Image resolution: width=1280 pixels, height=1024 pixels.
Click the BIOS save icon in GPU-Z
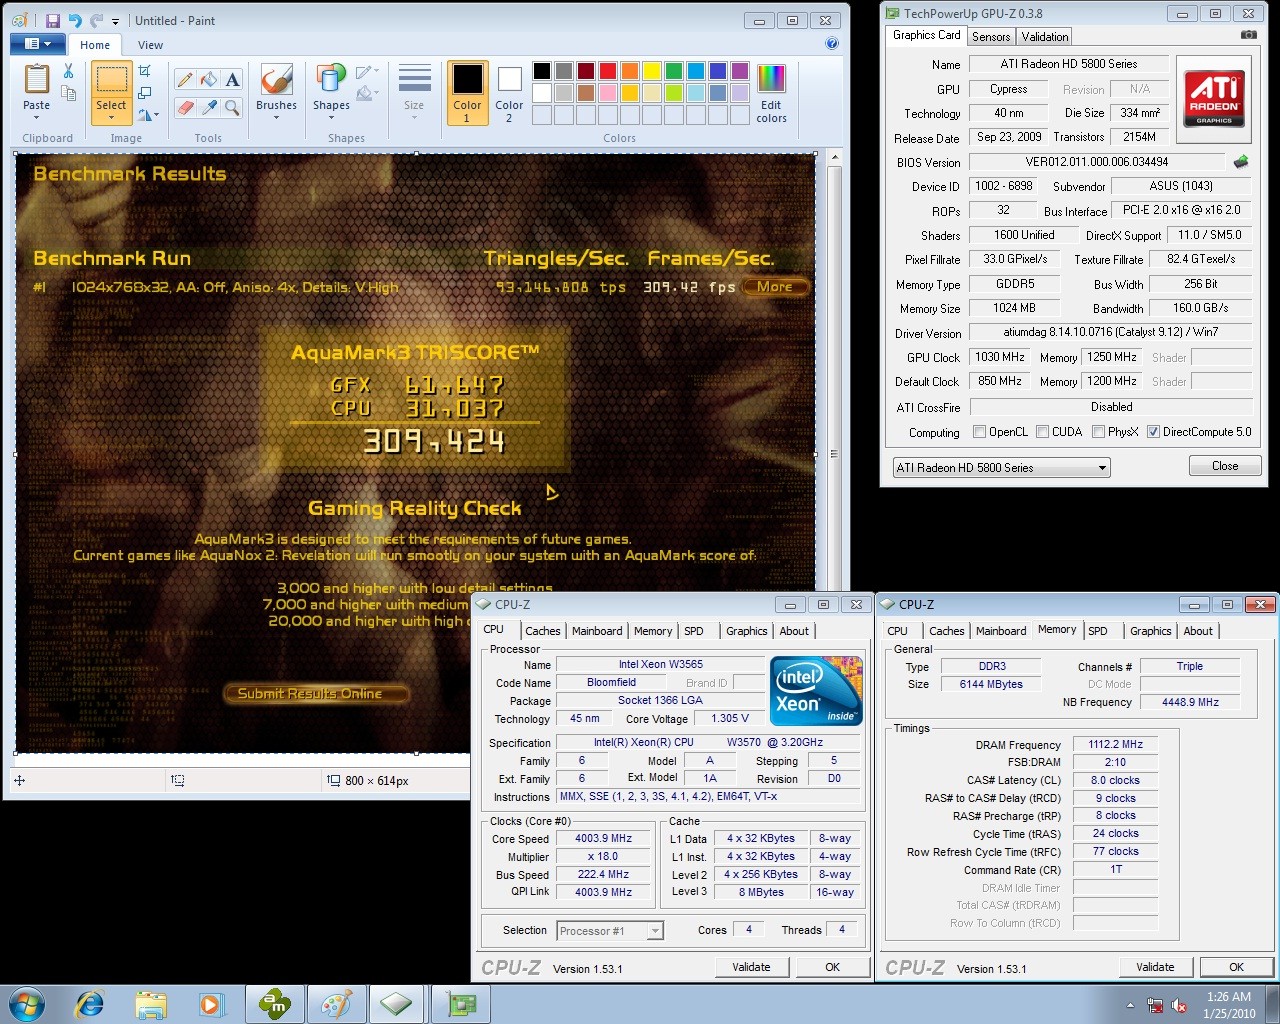click(x=1241, y=161)
